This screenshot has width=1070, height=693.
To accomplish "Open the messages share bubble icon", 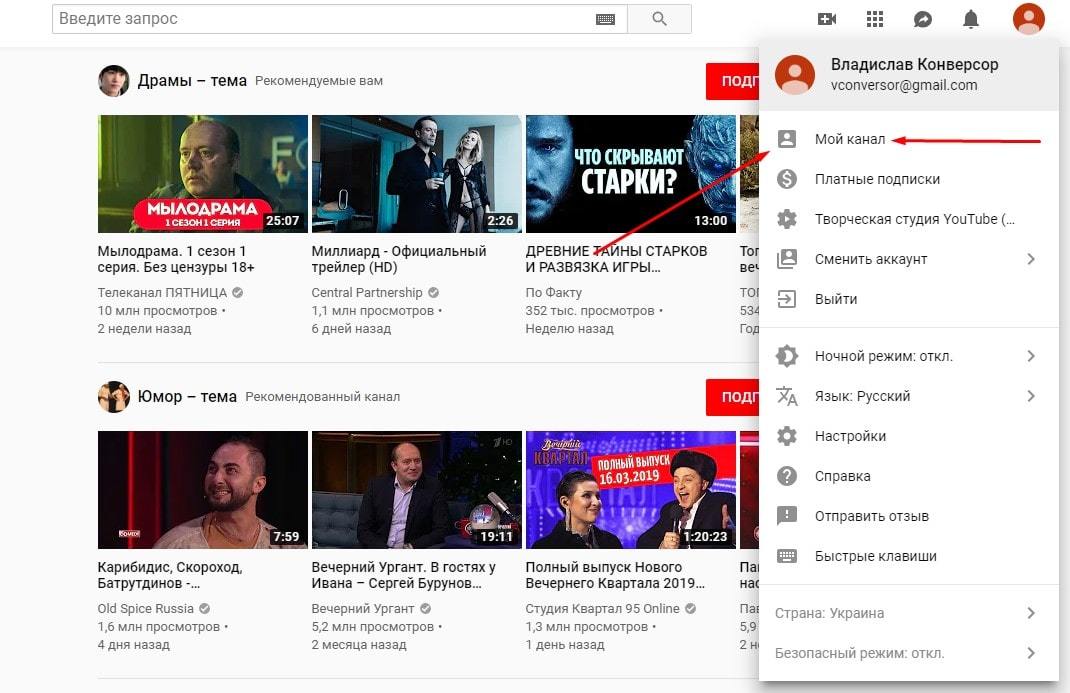I will pyautogui.click(x=923, y=19).
